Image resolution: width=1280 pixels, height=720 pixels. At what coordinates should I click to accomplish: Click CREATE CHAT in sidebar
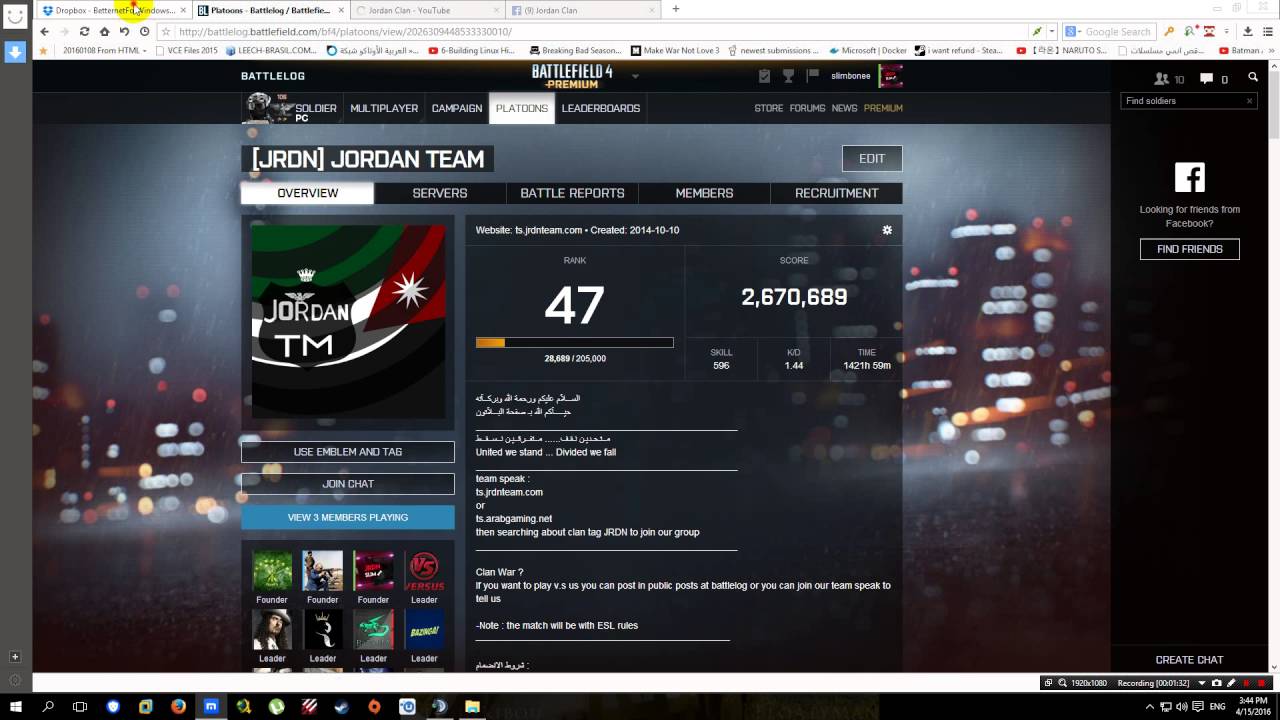tap(1189, 660)
